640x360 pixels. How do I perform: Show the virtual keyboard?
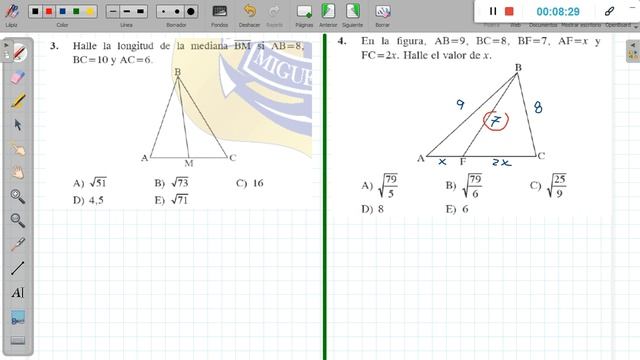tap(18, 340)
